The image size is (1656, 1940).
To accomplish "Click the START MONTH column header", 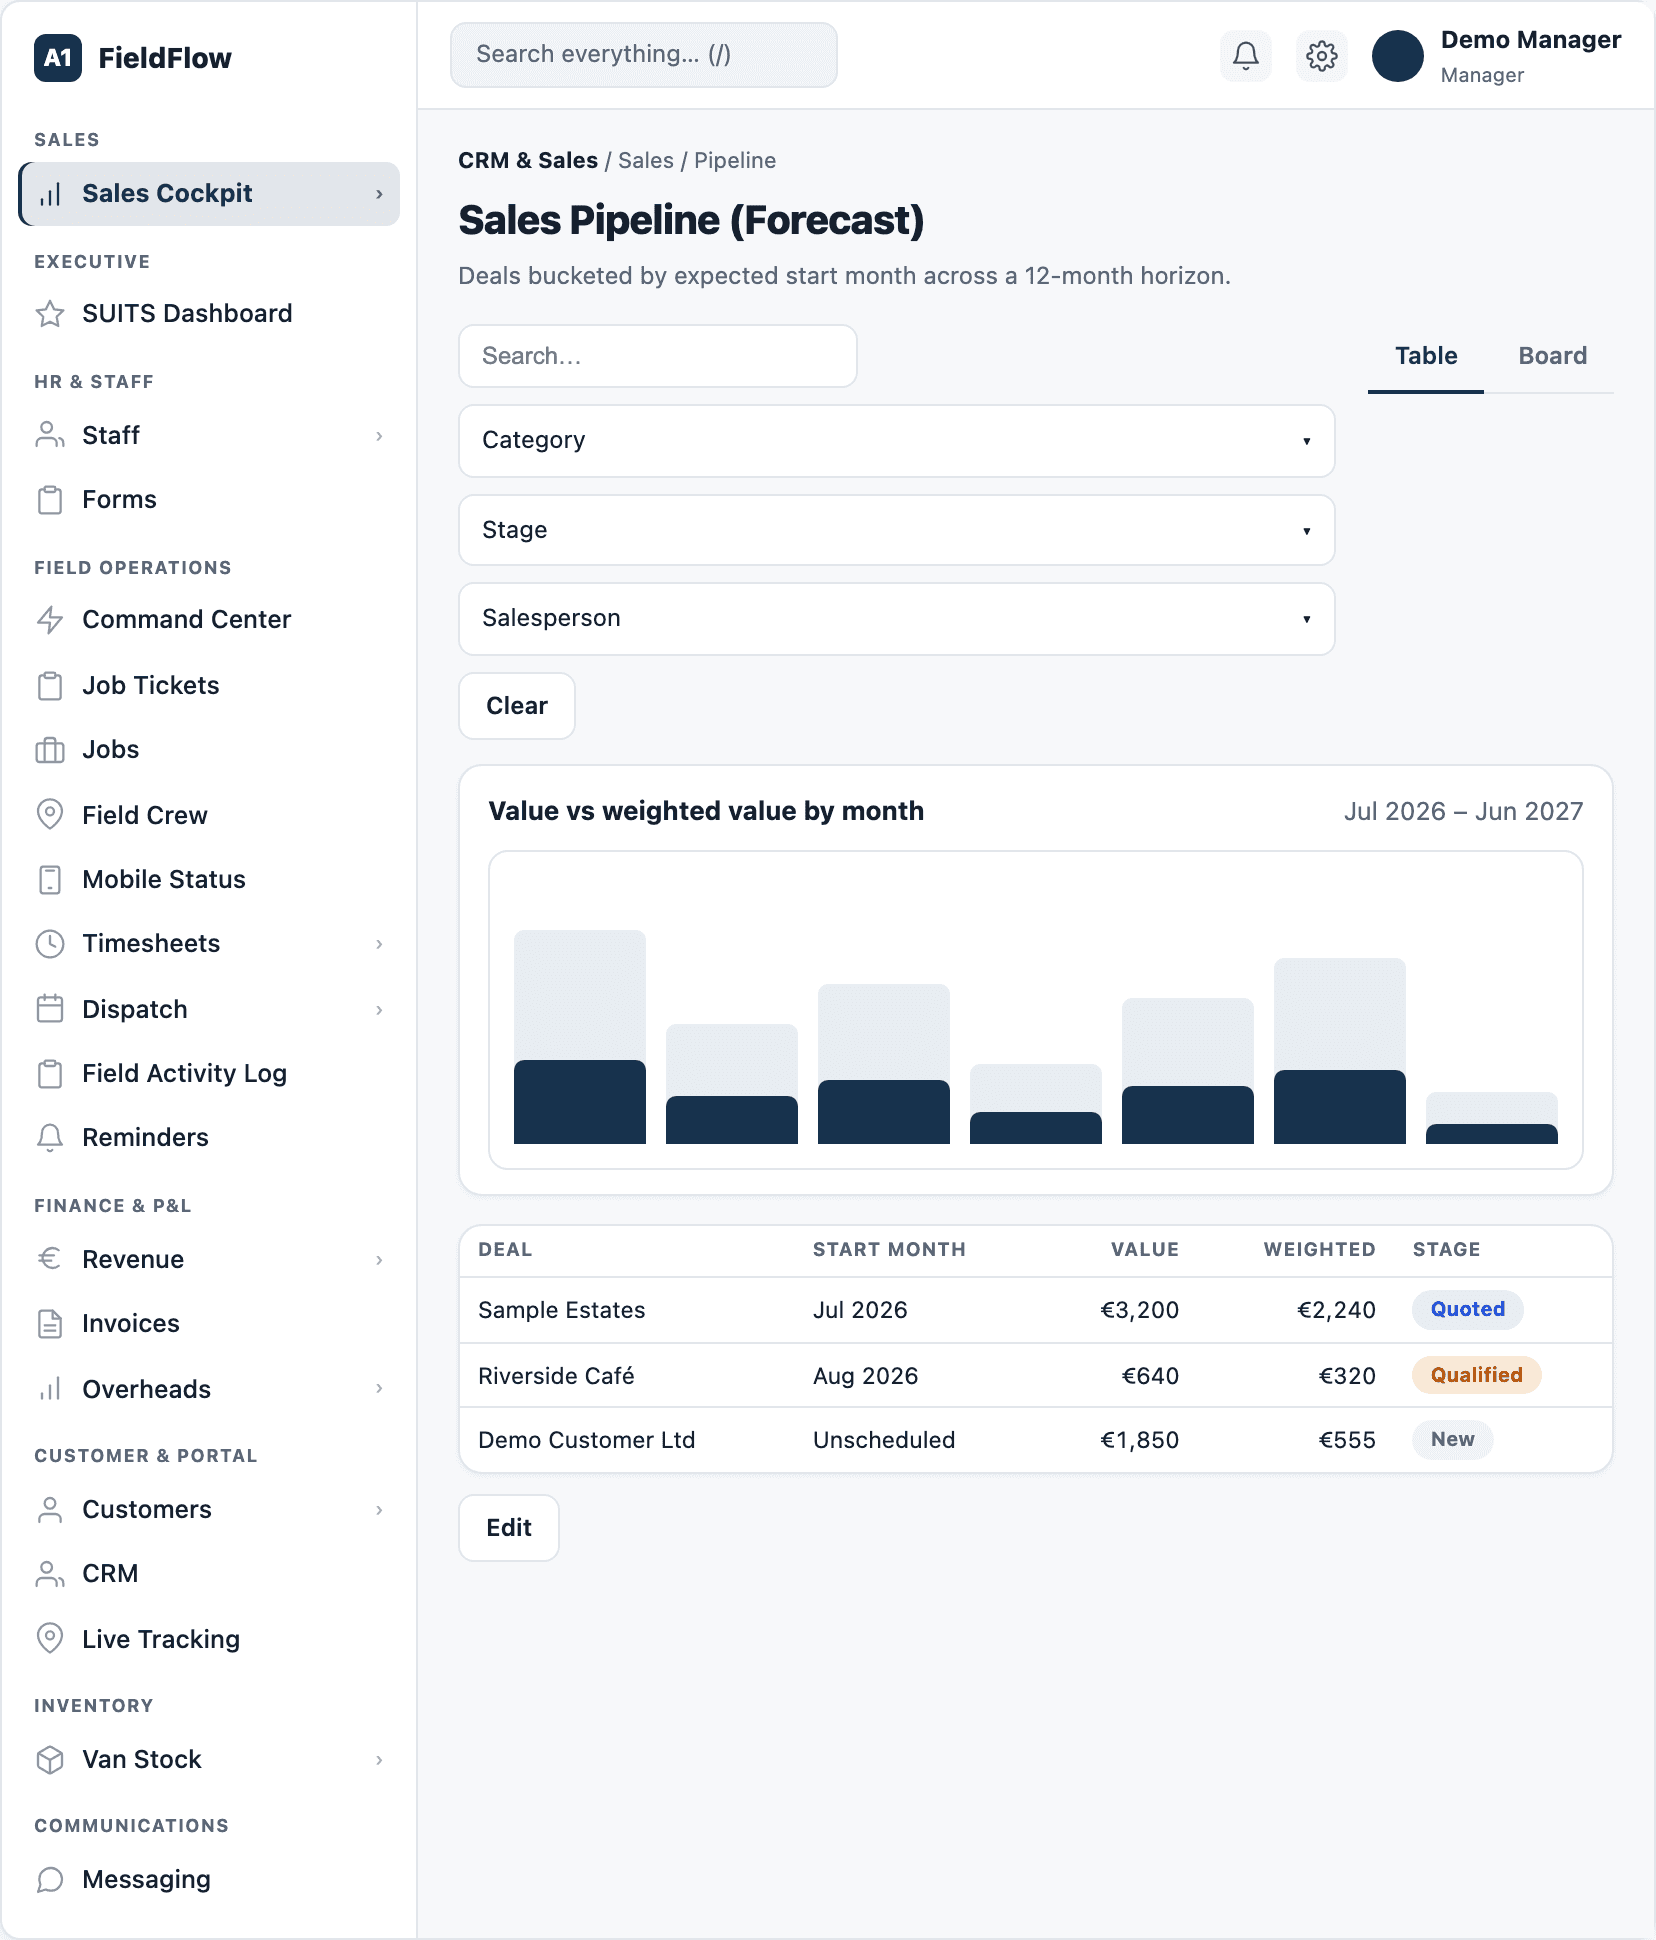I will point(889,1250).
